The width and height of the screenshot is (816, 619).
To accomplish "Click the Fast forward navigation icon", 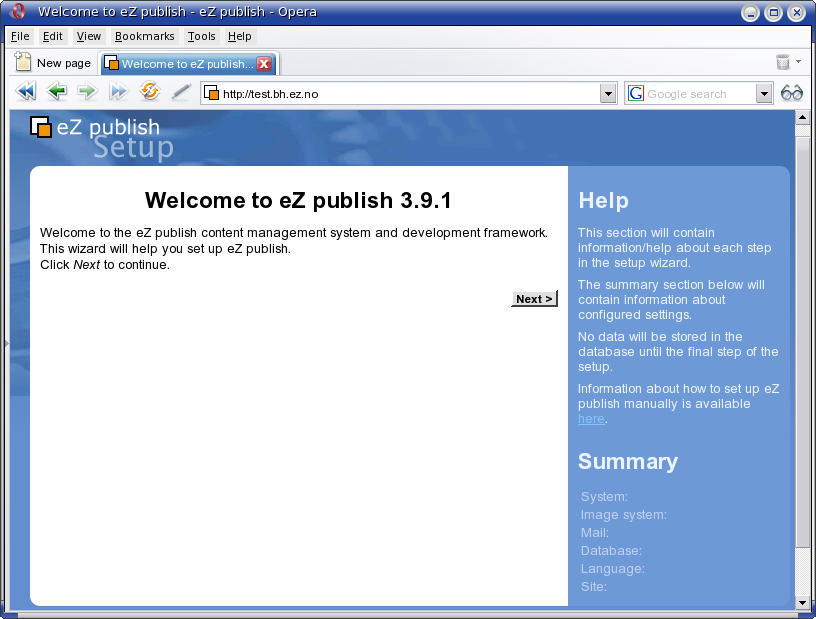I will point(119,92).
